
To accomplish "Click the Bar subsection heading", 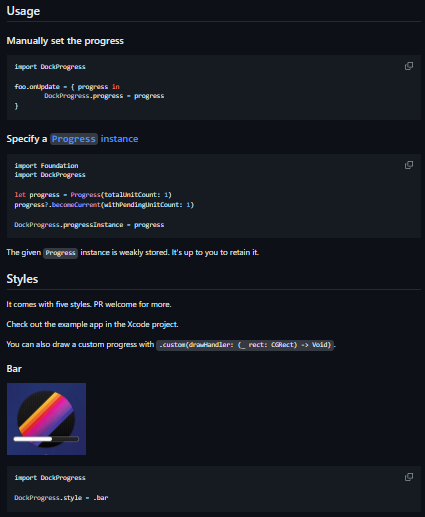I will pos(14,369).
